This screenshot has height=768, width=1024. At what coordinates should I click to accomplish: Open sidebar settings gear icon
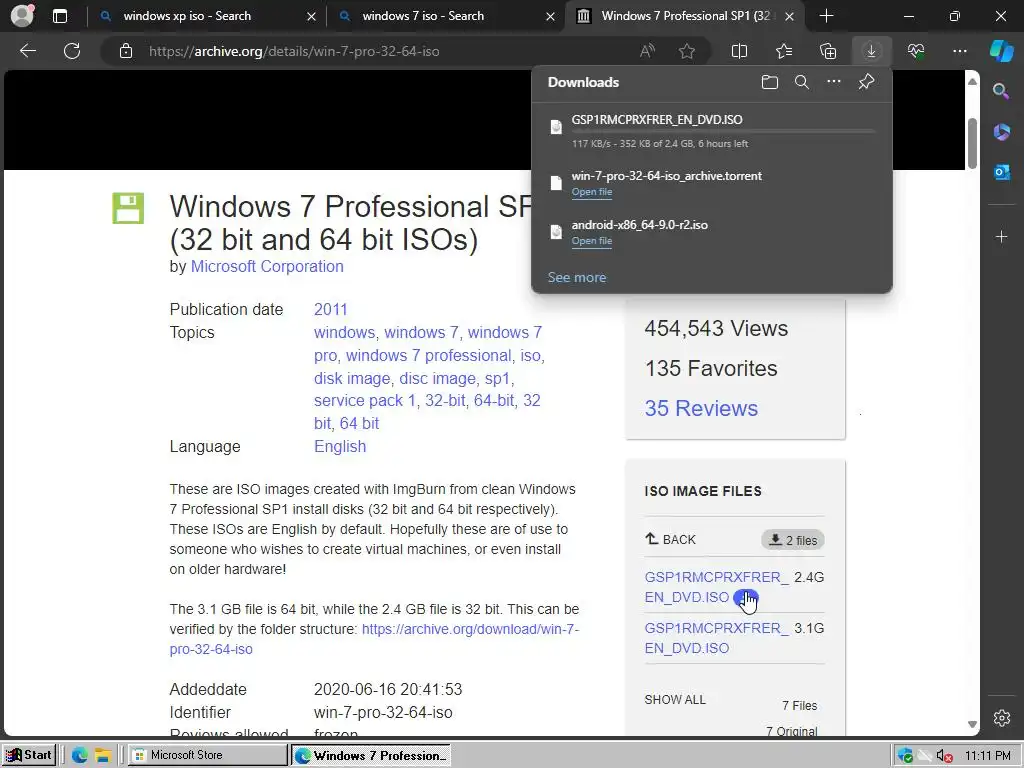(1002, 718)
